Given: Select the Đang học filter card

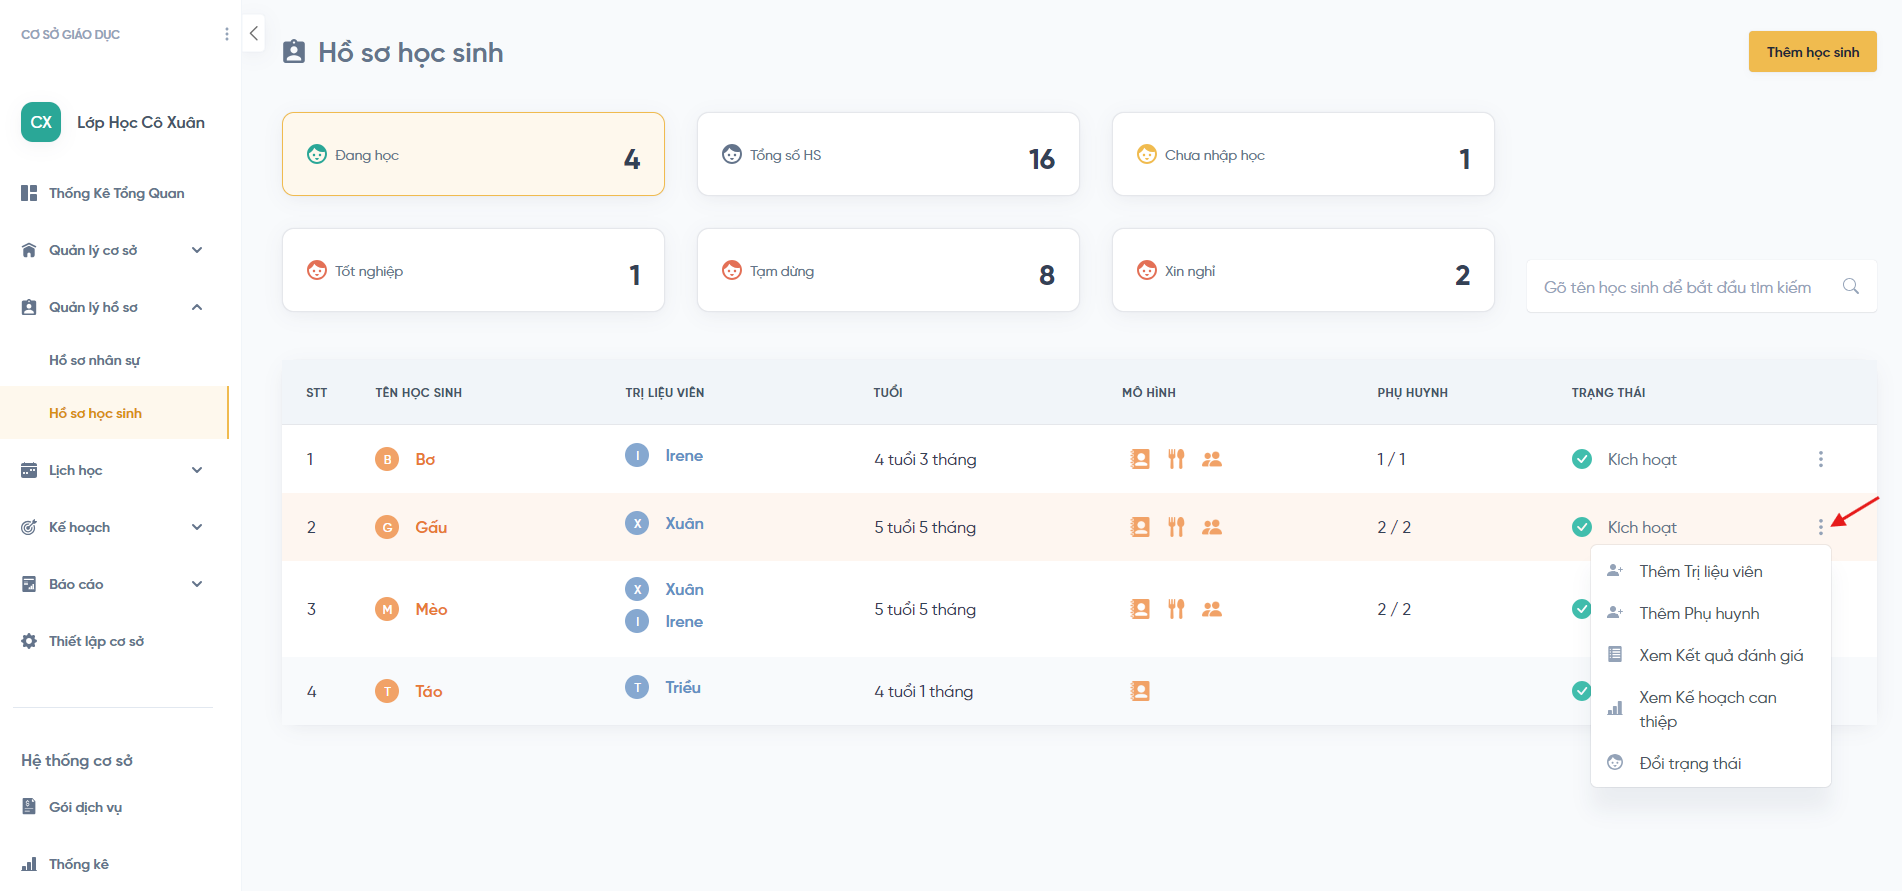Looking at the screenshot, I should 473,154.
